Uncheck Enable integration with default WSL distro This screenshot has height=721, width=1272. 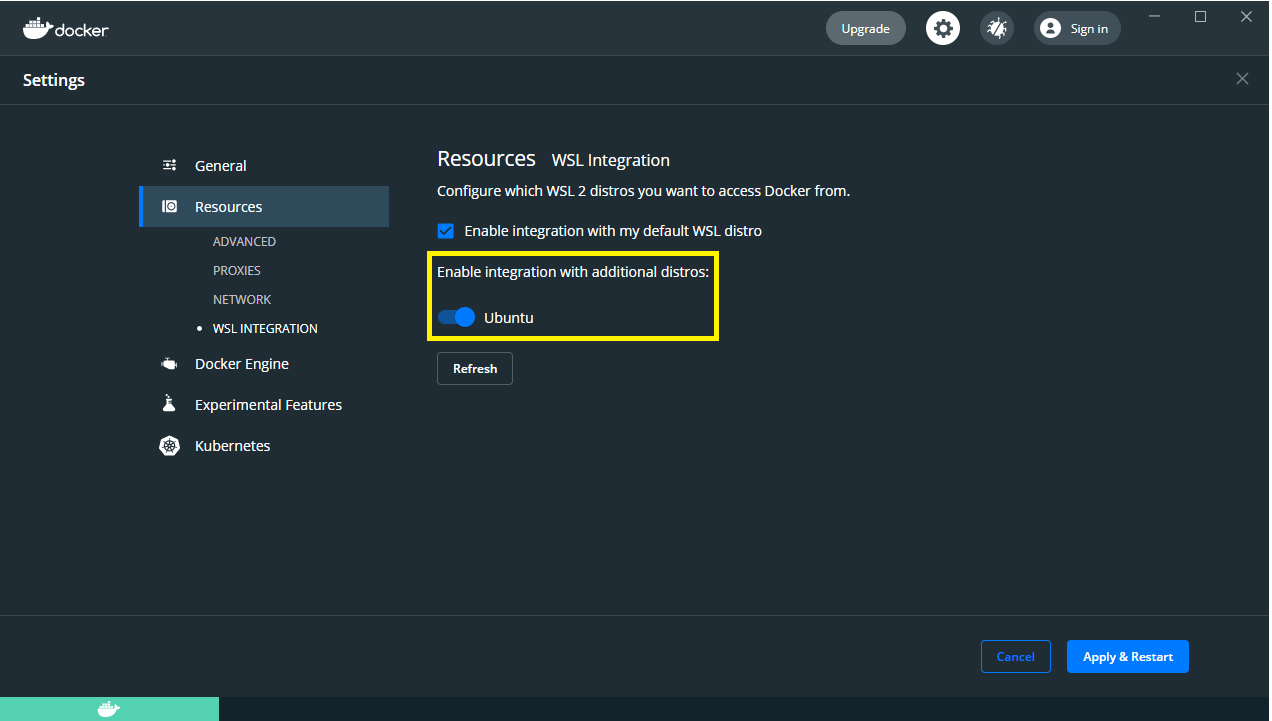[446, 231]
